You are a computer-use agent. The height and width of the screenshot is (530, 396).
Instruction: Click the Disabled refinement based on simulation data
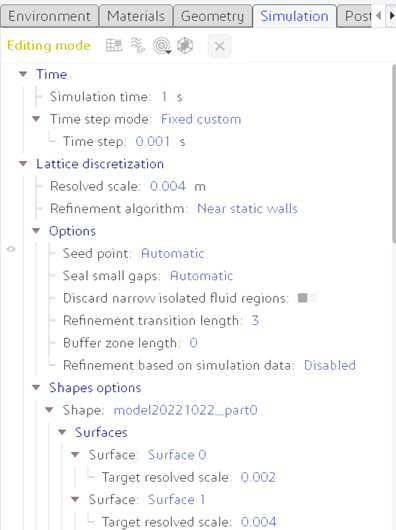click(330, 365)
